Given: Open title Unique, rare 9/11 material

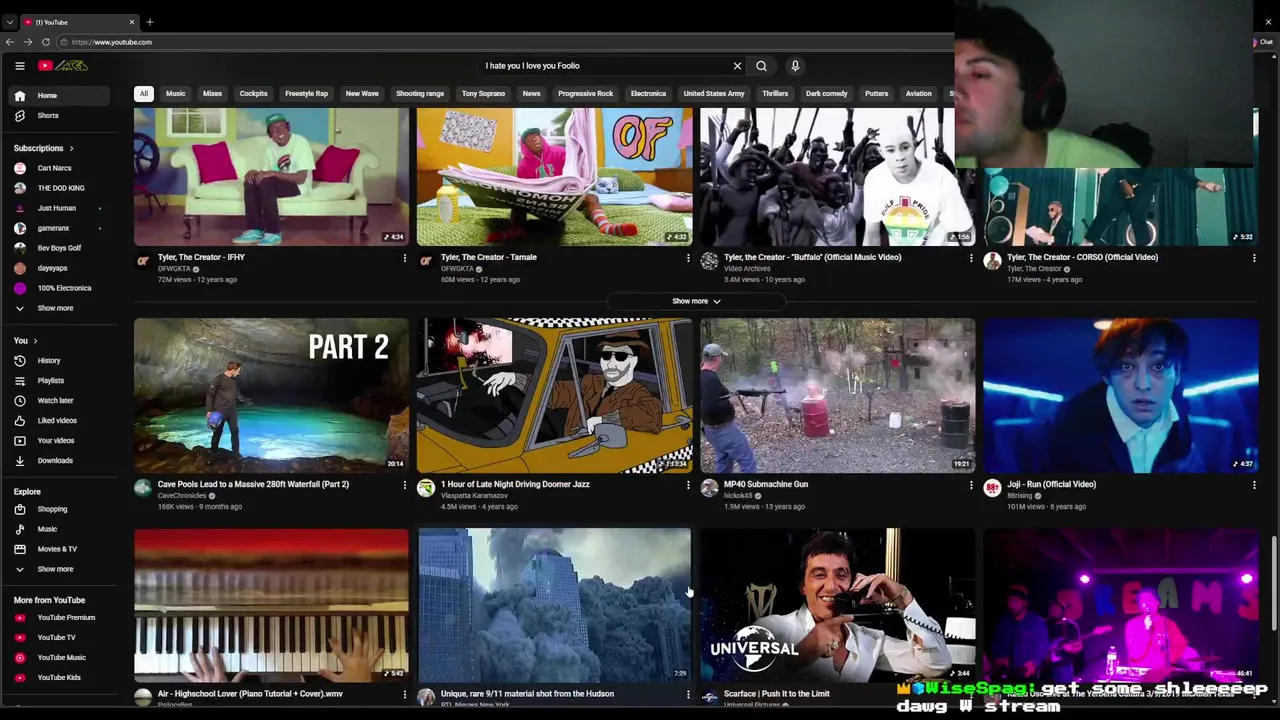Looking at the screenshot, I should [x=527, y=694].
